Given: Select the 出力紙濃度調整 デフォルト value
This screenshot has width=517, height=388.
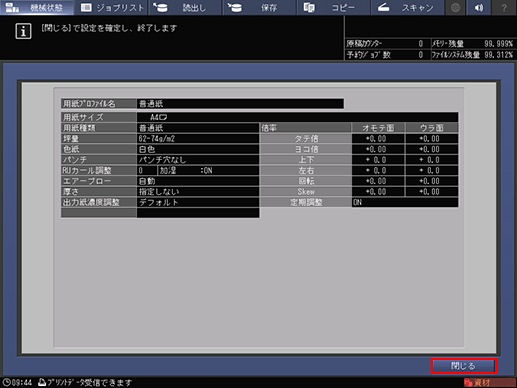Looking at the screenshot, I should [x=198, y=202].
